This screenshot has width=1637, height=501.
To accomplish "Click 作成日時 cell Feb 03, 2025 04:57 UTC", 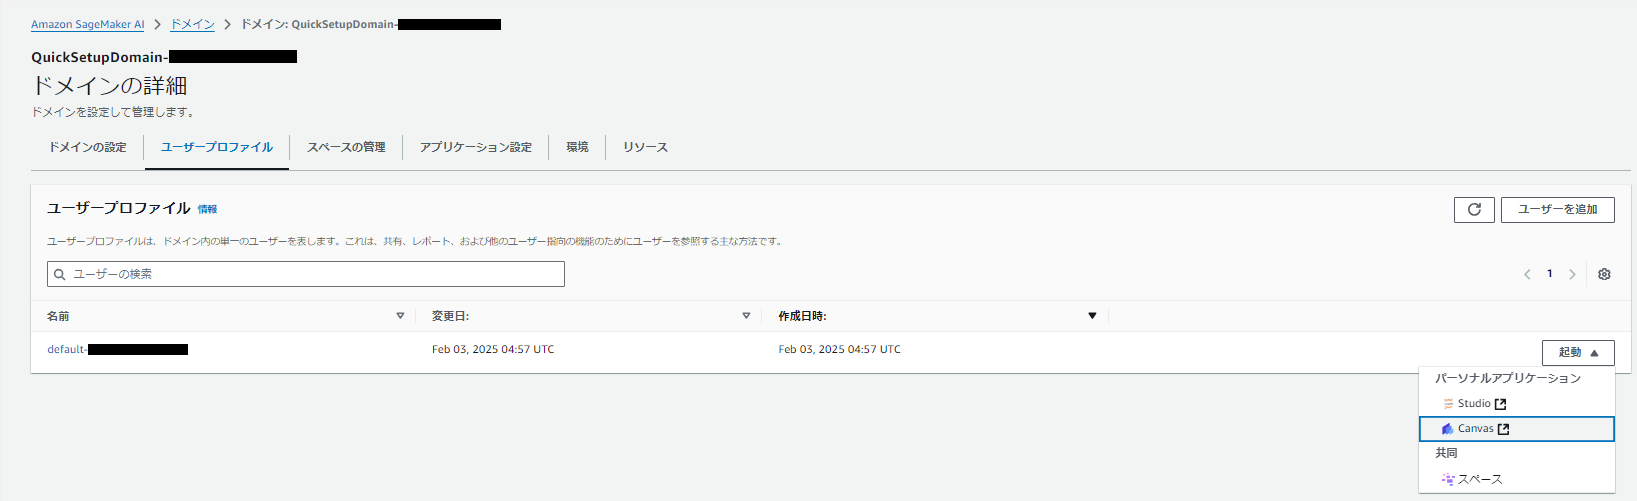I will click(840, 350).
